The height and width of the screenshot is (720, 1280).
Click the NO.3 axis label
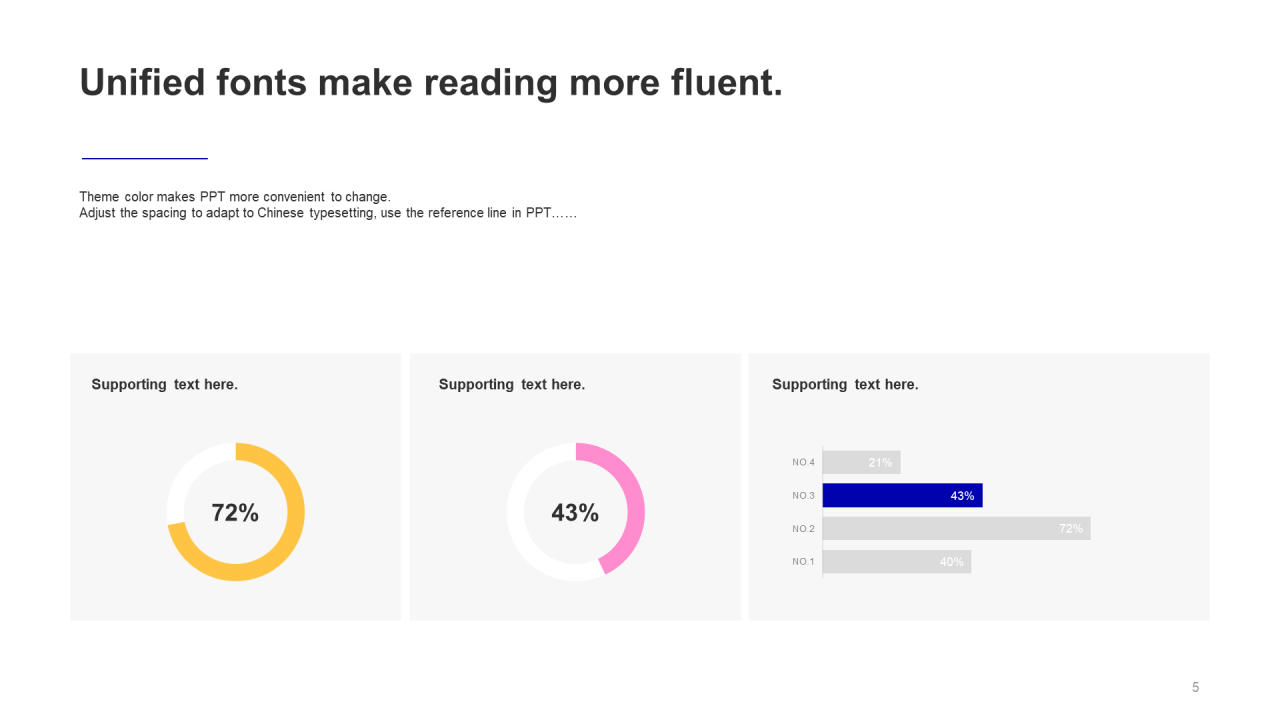pyautogui.click(x=804, y=495)
